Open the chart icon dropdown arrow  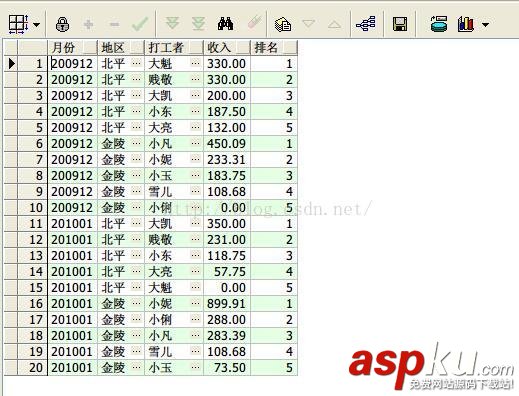click(x=485, y=25)
